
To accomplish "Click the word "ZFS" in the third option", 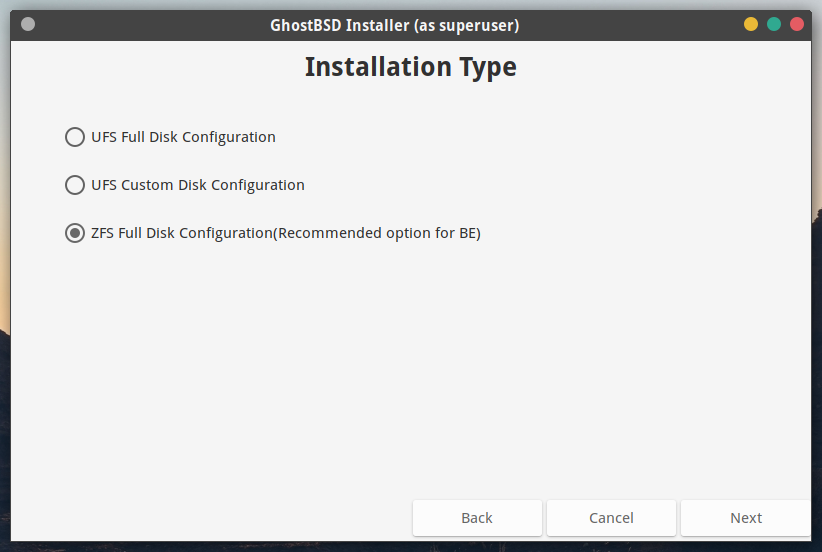I will pyautogui.click(x=103, y=233).
